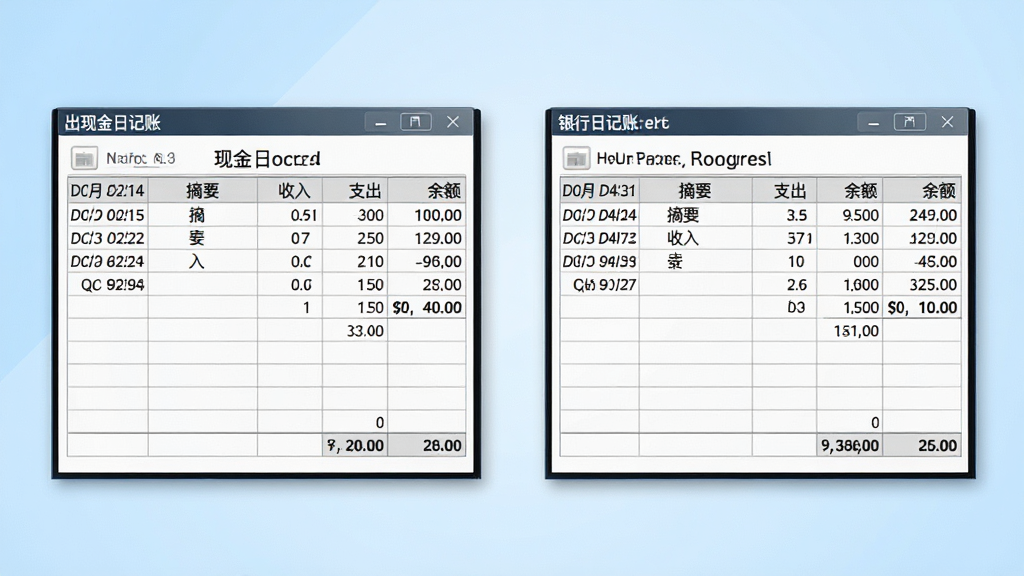The width and height of the screenshot is (1024, 576).
Task: Minimize the 出现金日记账 window
Action: point(381,122)
